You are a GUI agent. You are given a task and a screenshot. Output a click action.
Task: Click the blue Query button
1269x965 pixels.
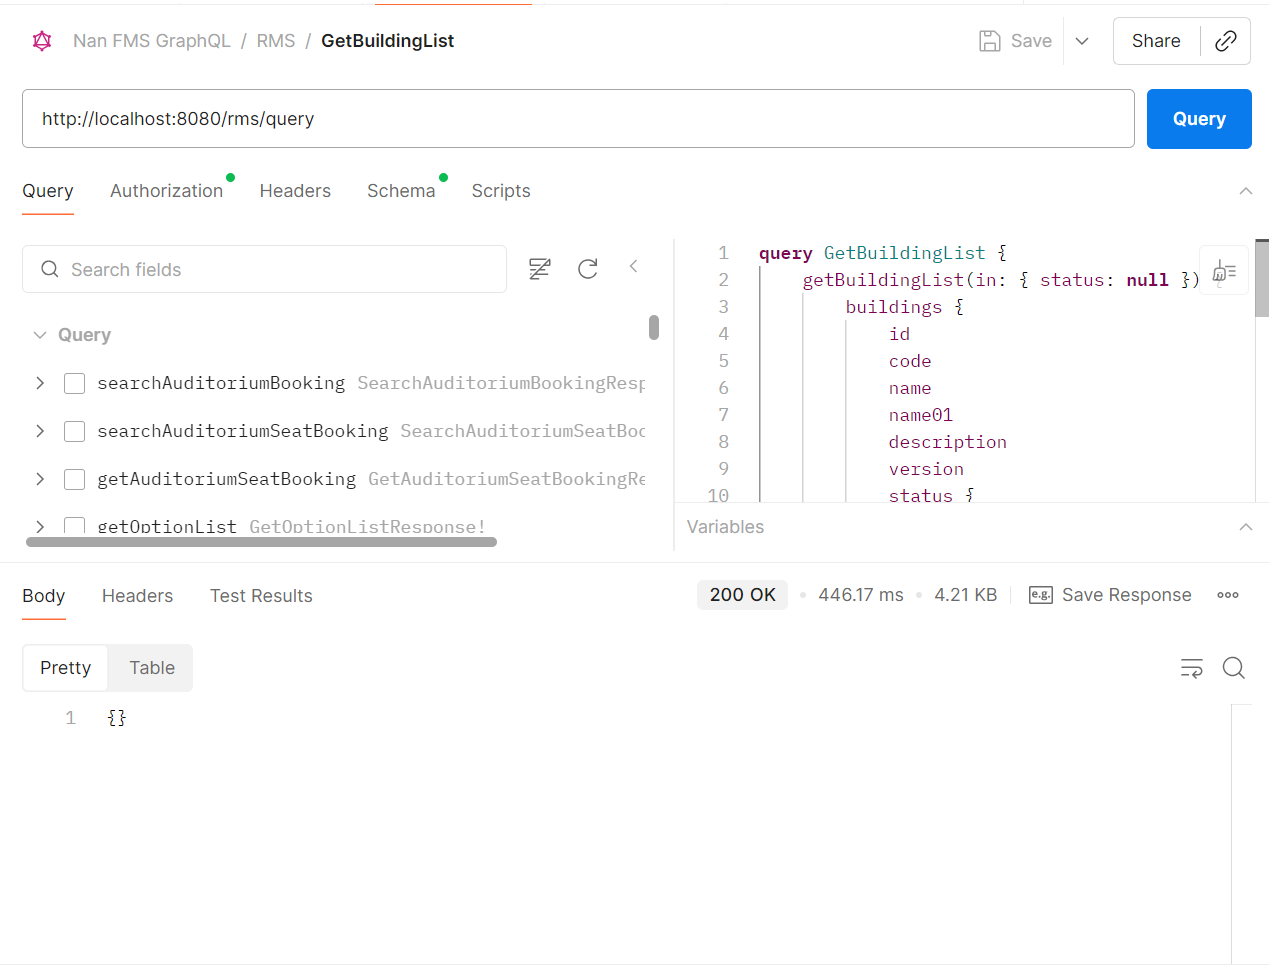coord(1199,119)
